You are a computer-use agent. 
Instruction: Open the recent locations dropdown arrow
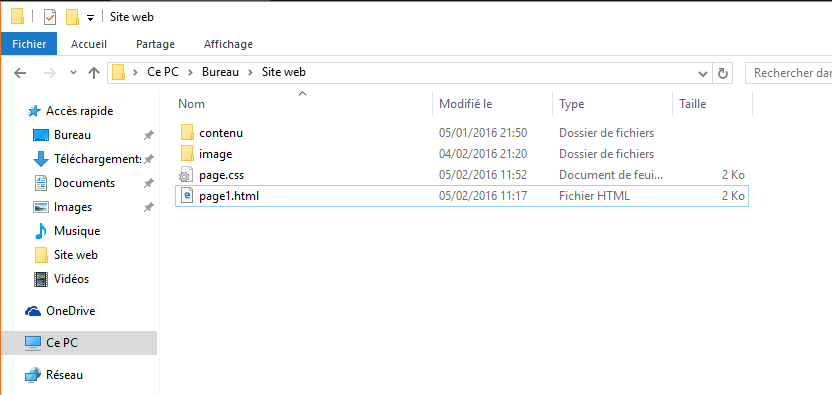point(73,73)
